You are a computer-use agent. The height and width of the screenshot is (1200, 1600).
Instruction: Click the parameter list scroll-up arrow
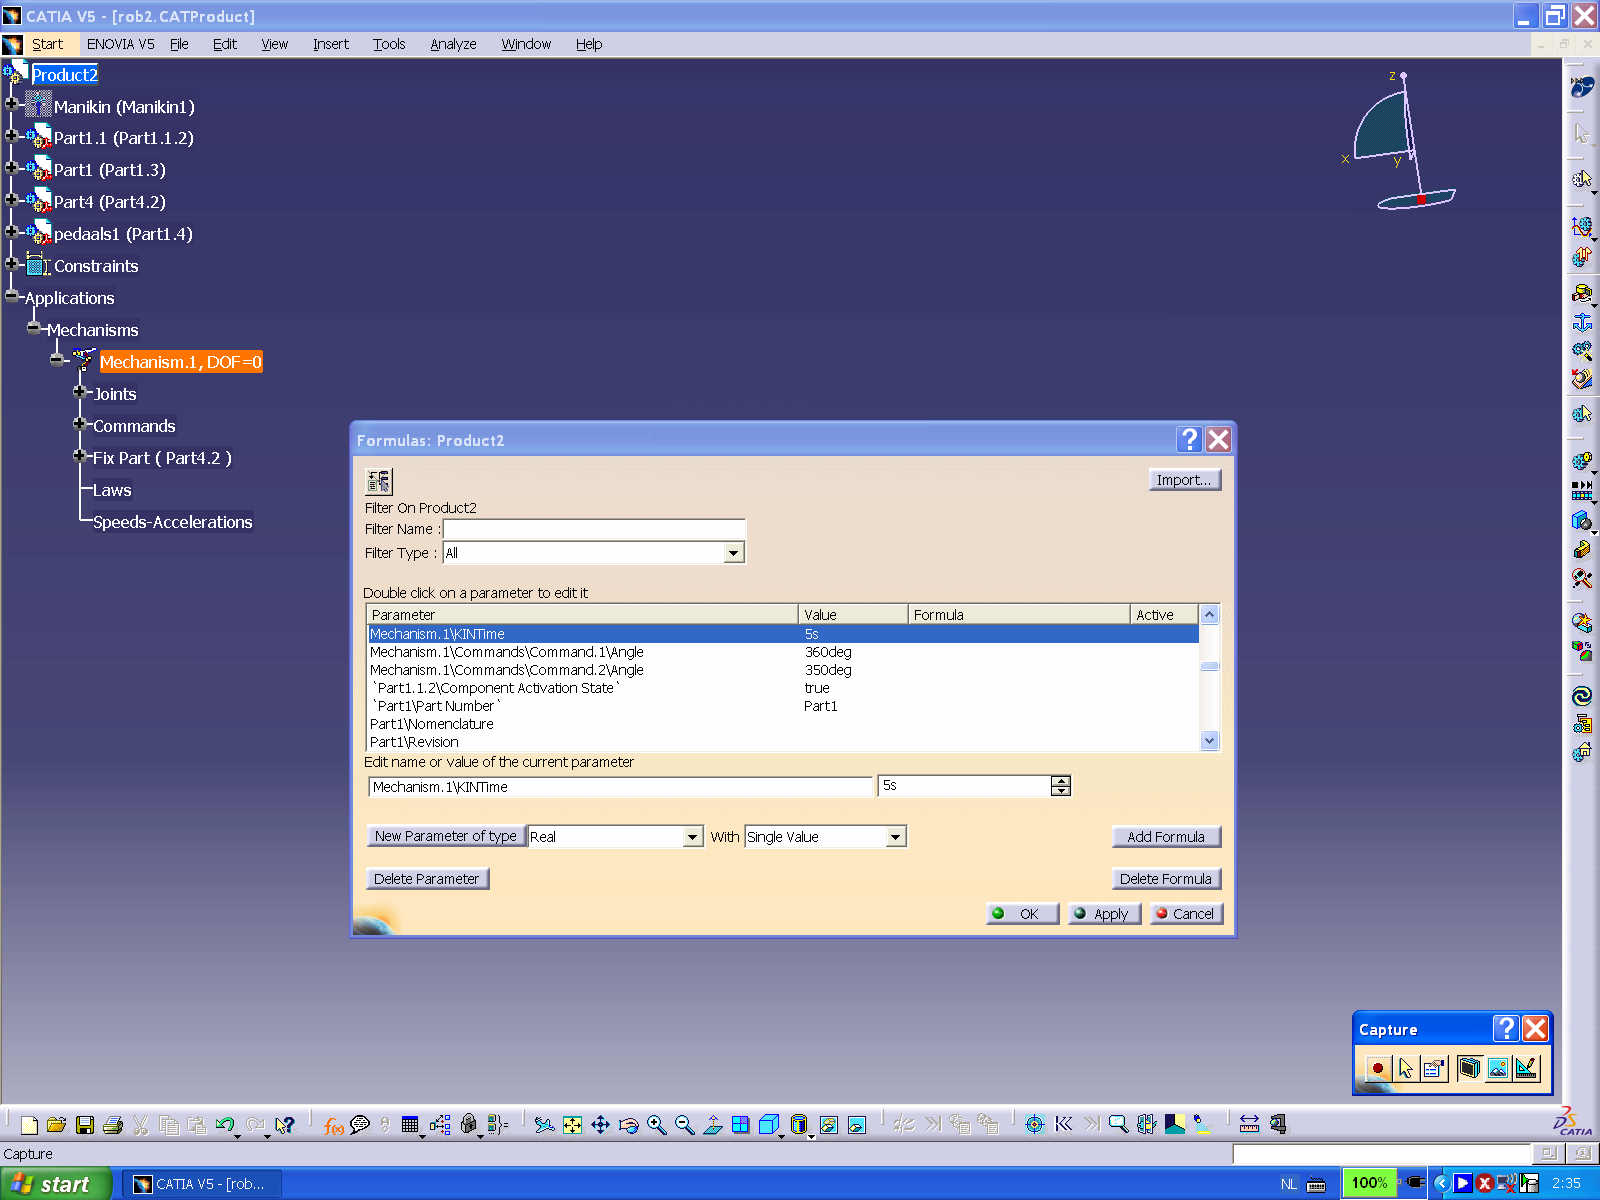pyautogui.click(x=1210, y=614)
